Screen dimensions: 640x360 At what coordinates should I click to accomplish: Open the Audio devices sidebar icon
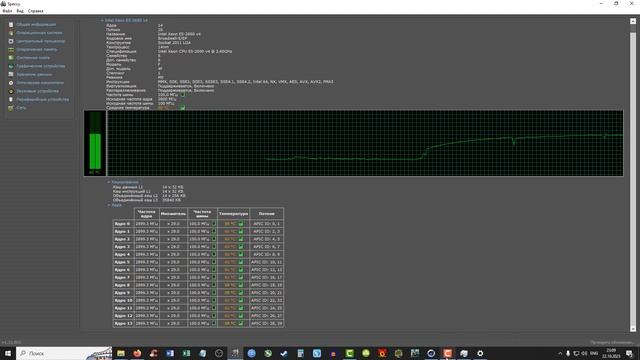coord(11,91)
